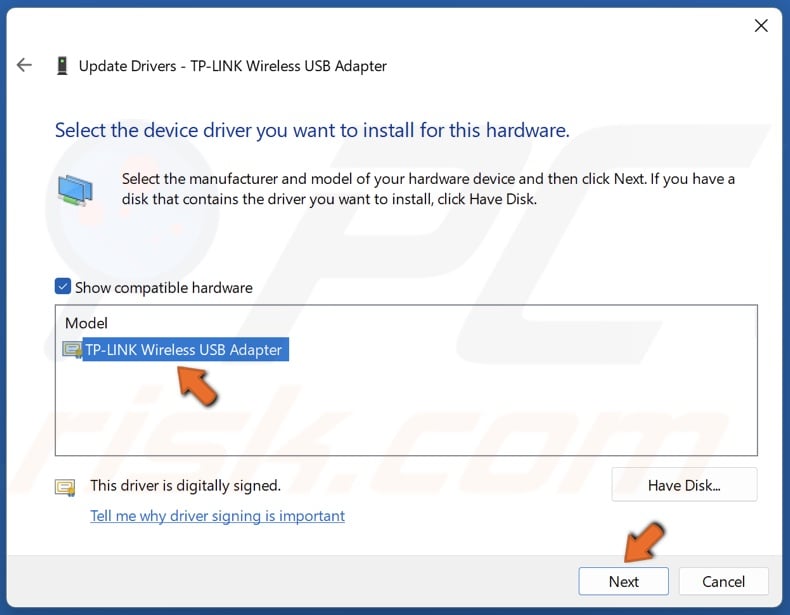Screen dimensions: 790x615
Task: Close the Update Drivers dialog
Action: coord(761,26)
